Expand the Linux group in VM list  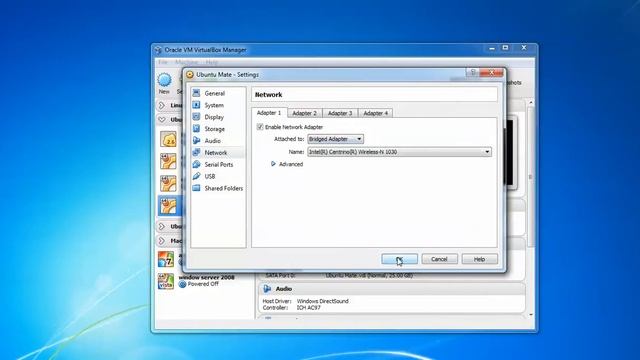point(162,105)
